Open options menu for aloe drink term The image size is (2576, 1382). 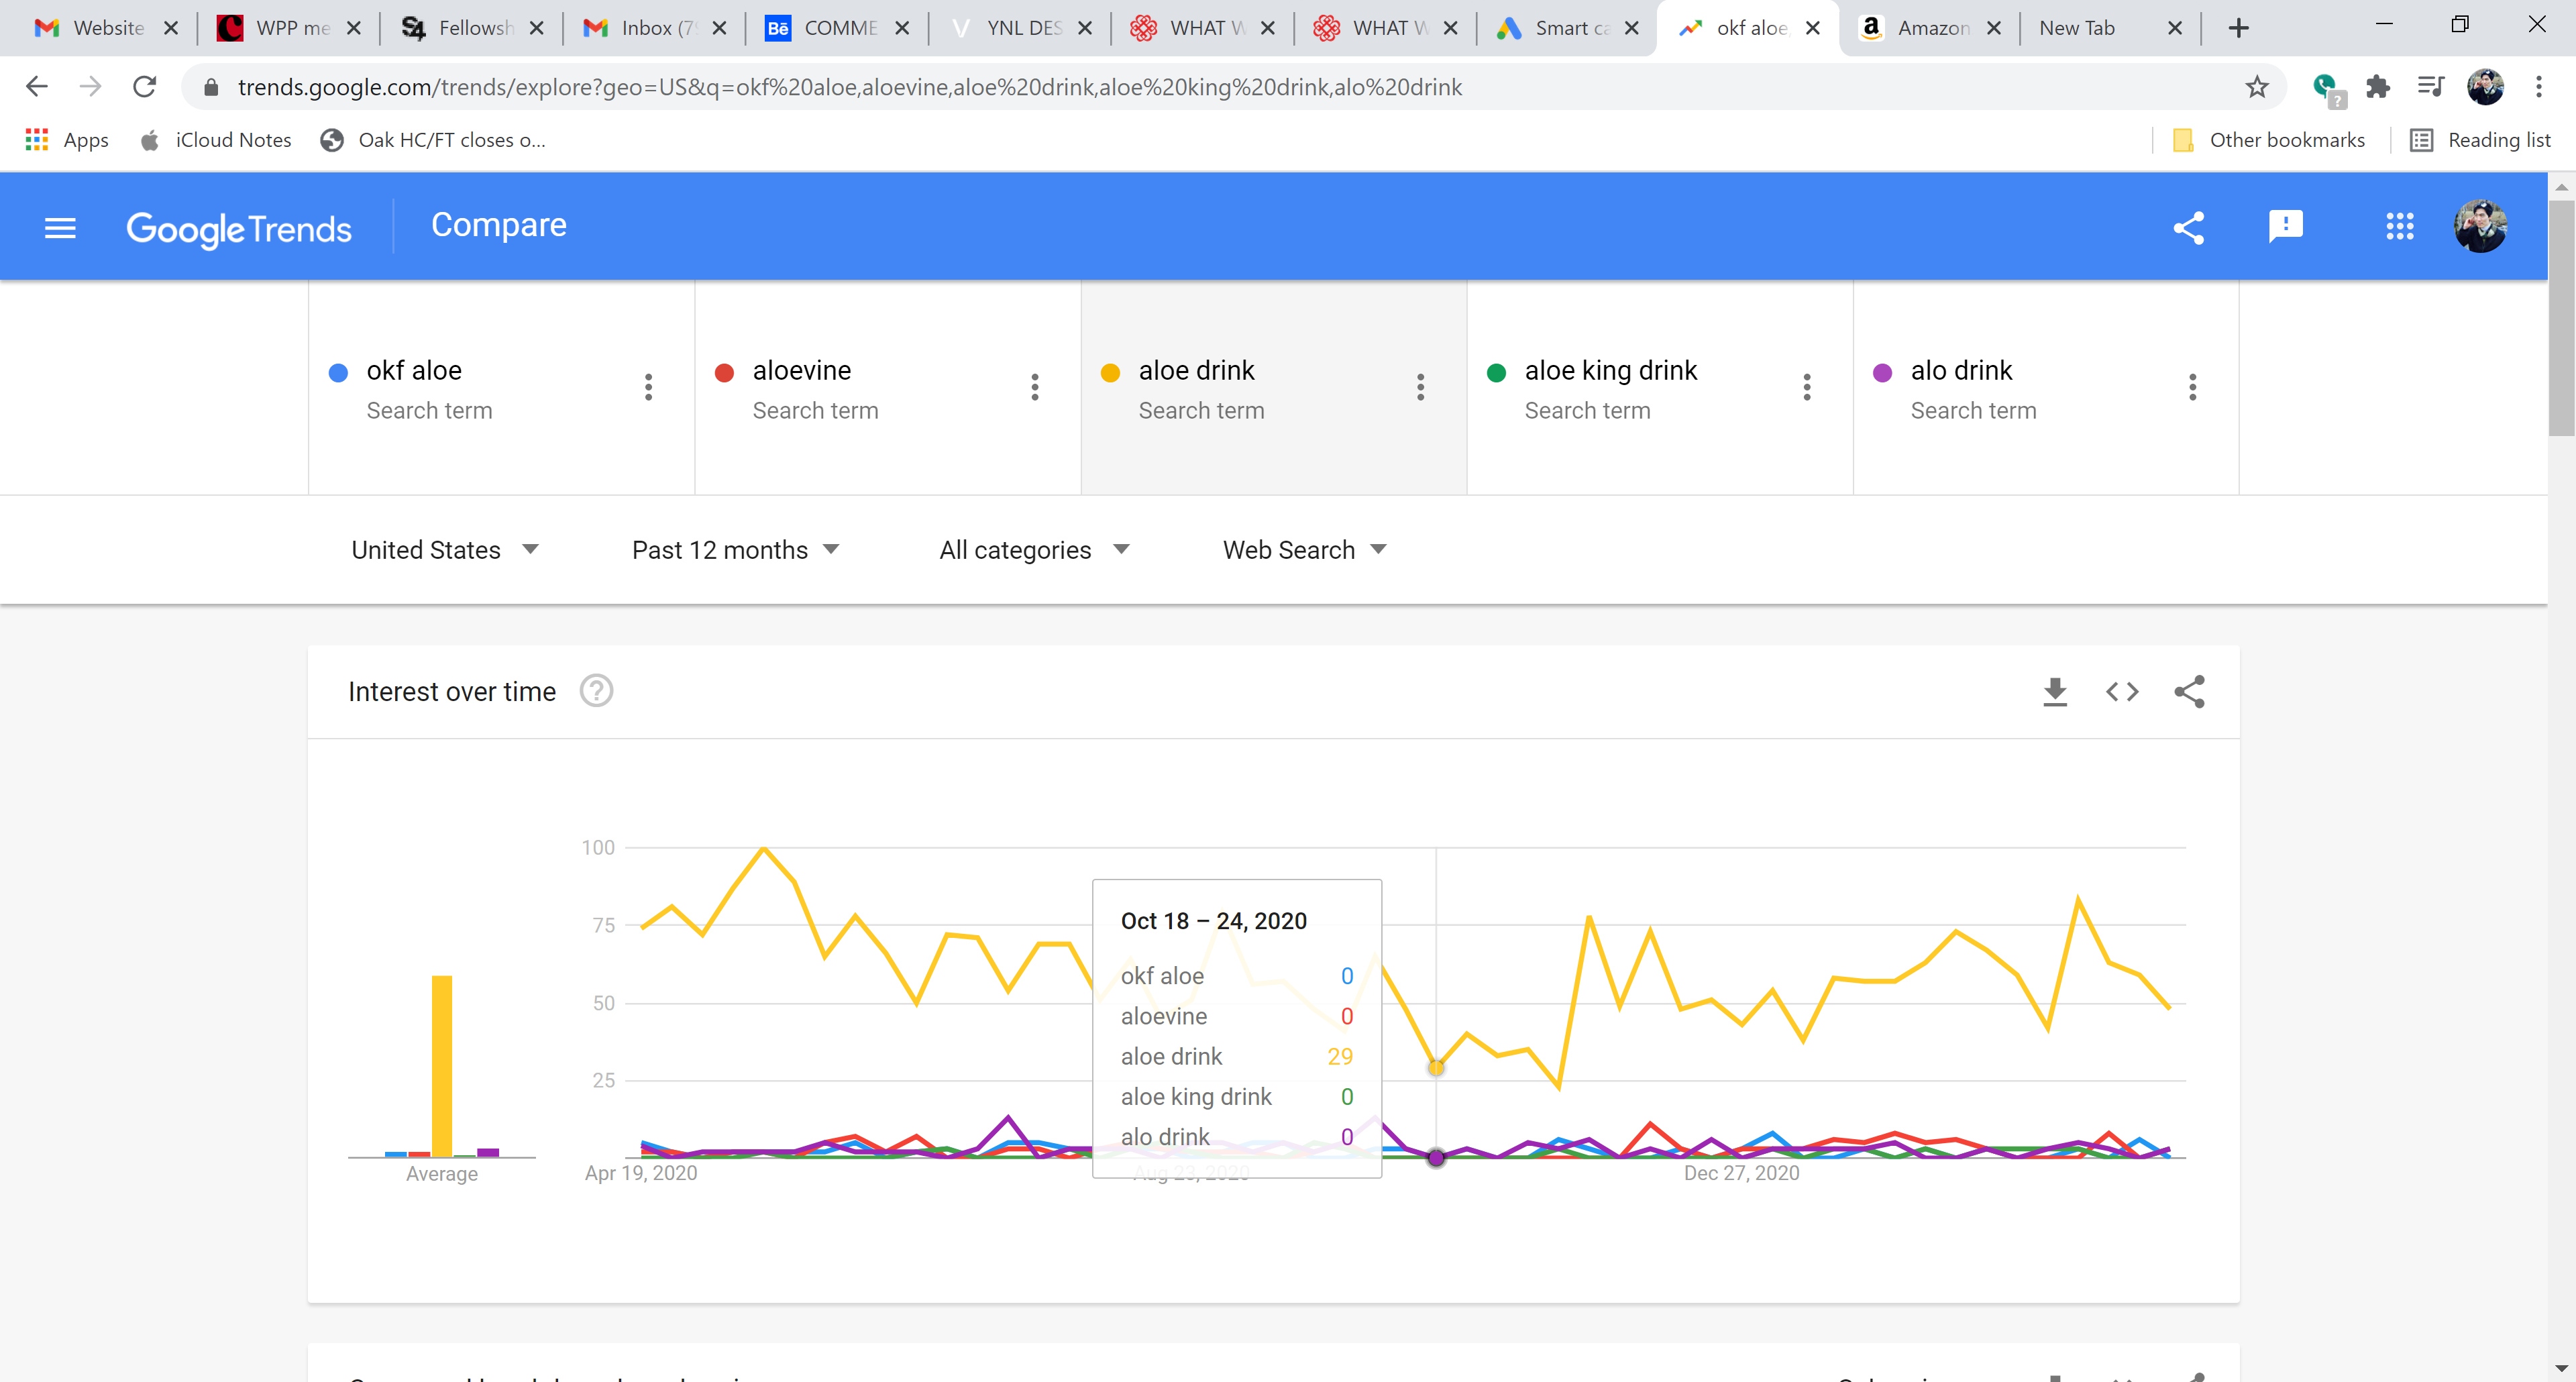[x=1420, y=387]
